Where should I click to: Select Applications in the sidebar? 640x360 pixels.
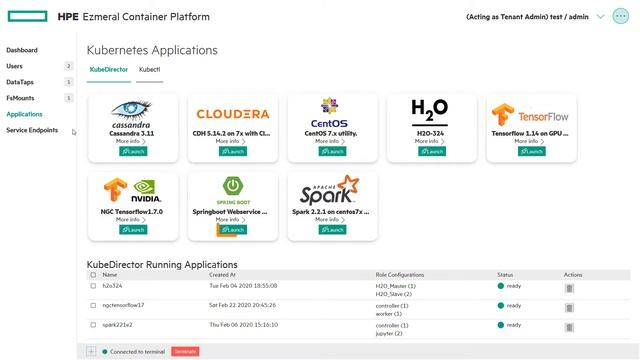point(24,114)
